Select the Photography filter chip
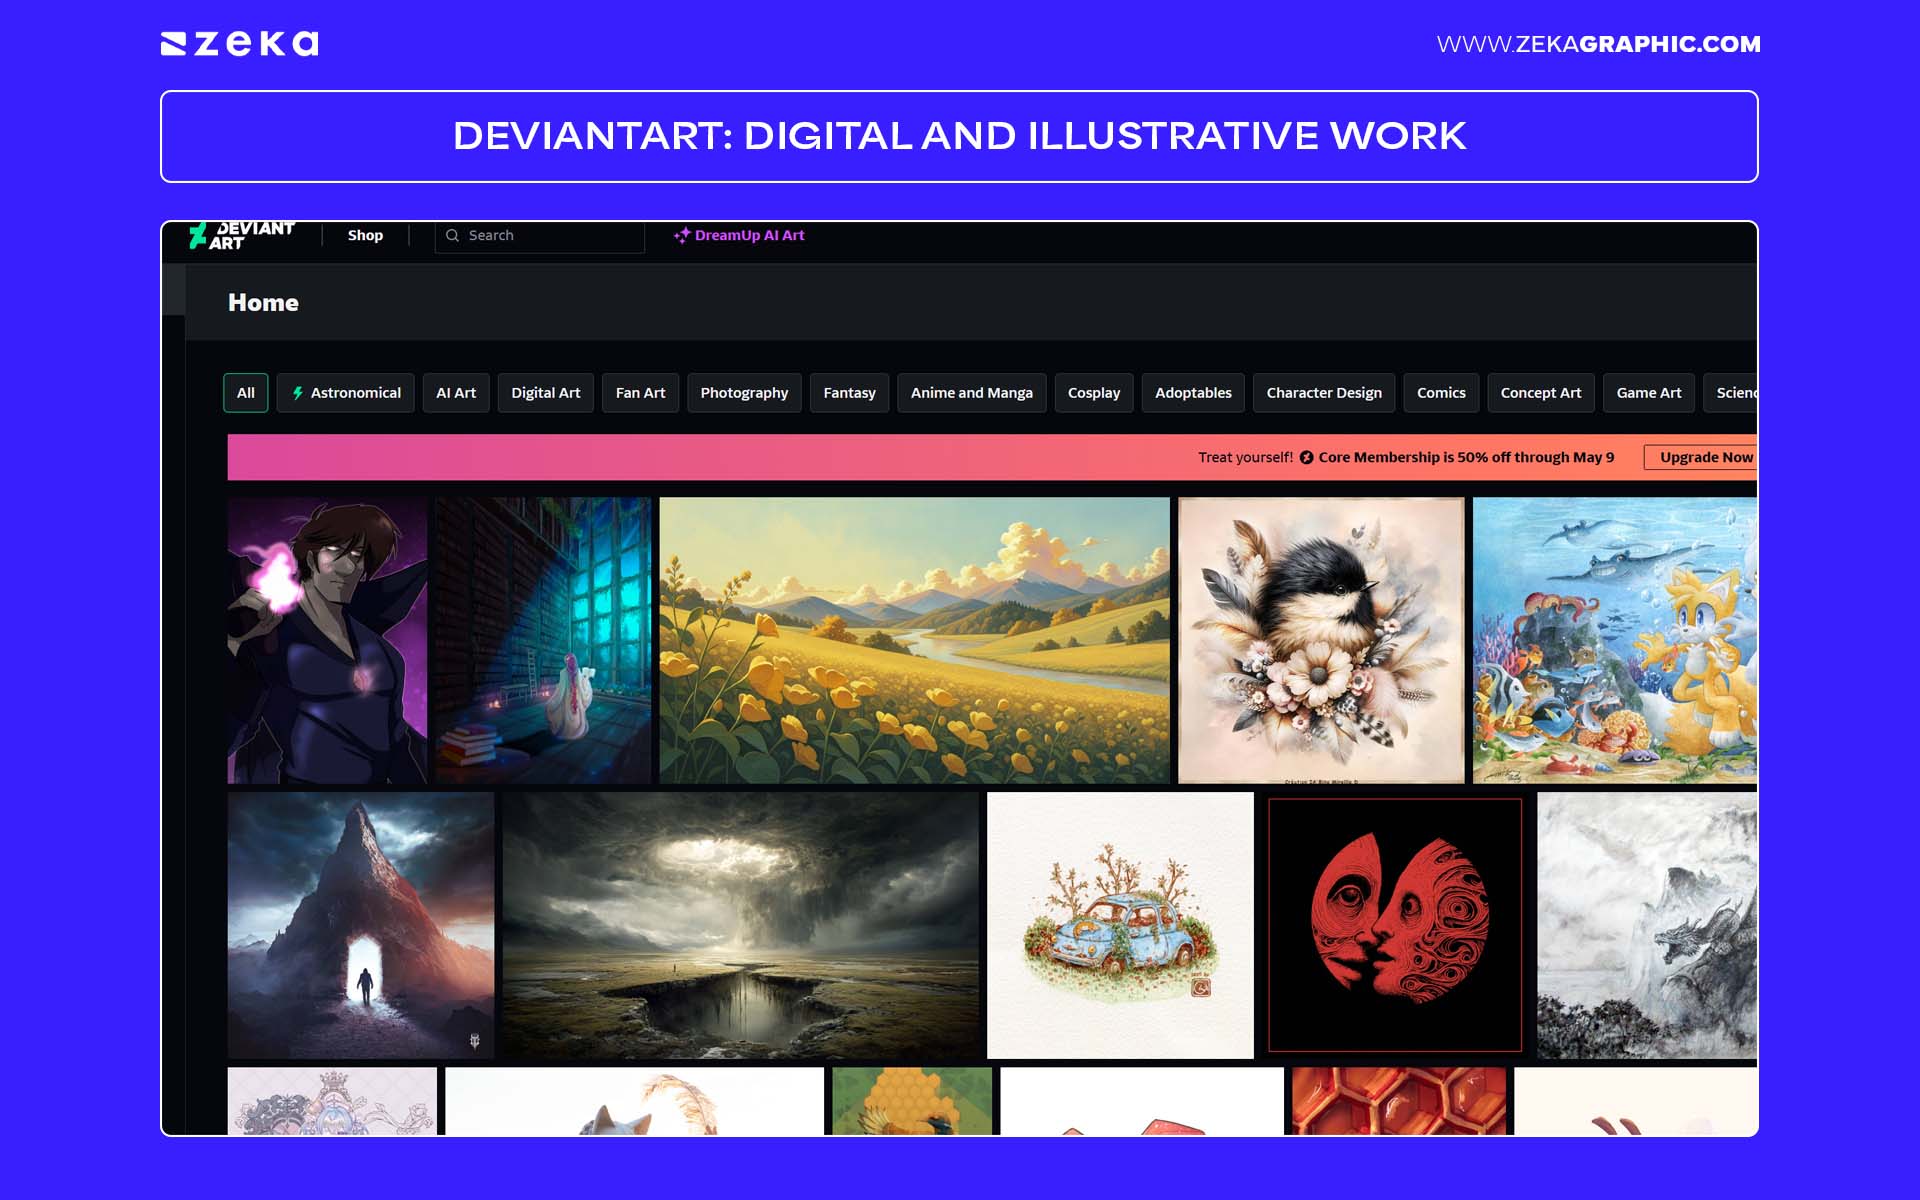This screenshot has width=1920, height=1200. point(744,392)
